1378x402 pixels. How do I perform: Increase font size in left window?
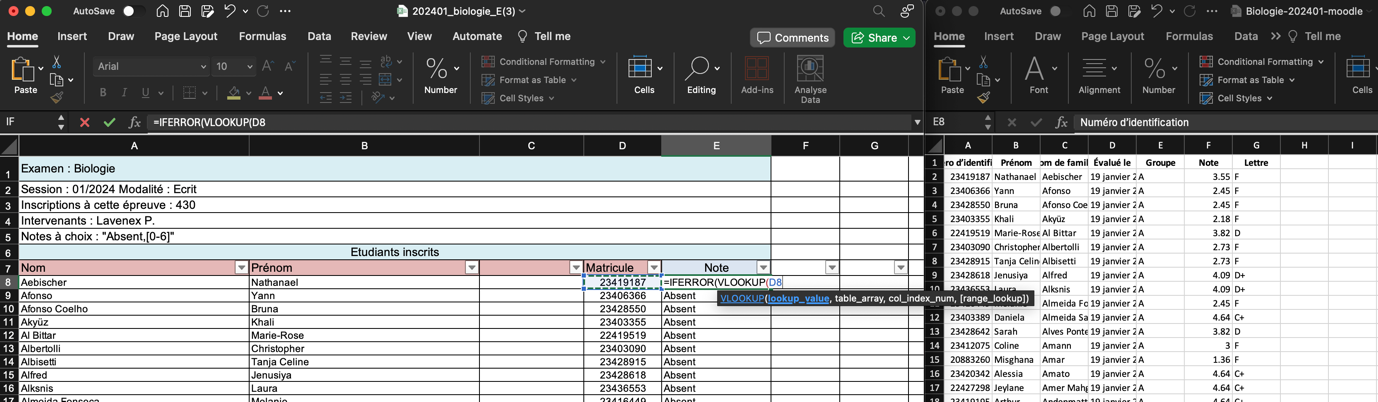coord(267,66)
